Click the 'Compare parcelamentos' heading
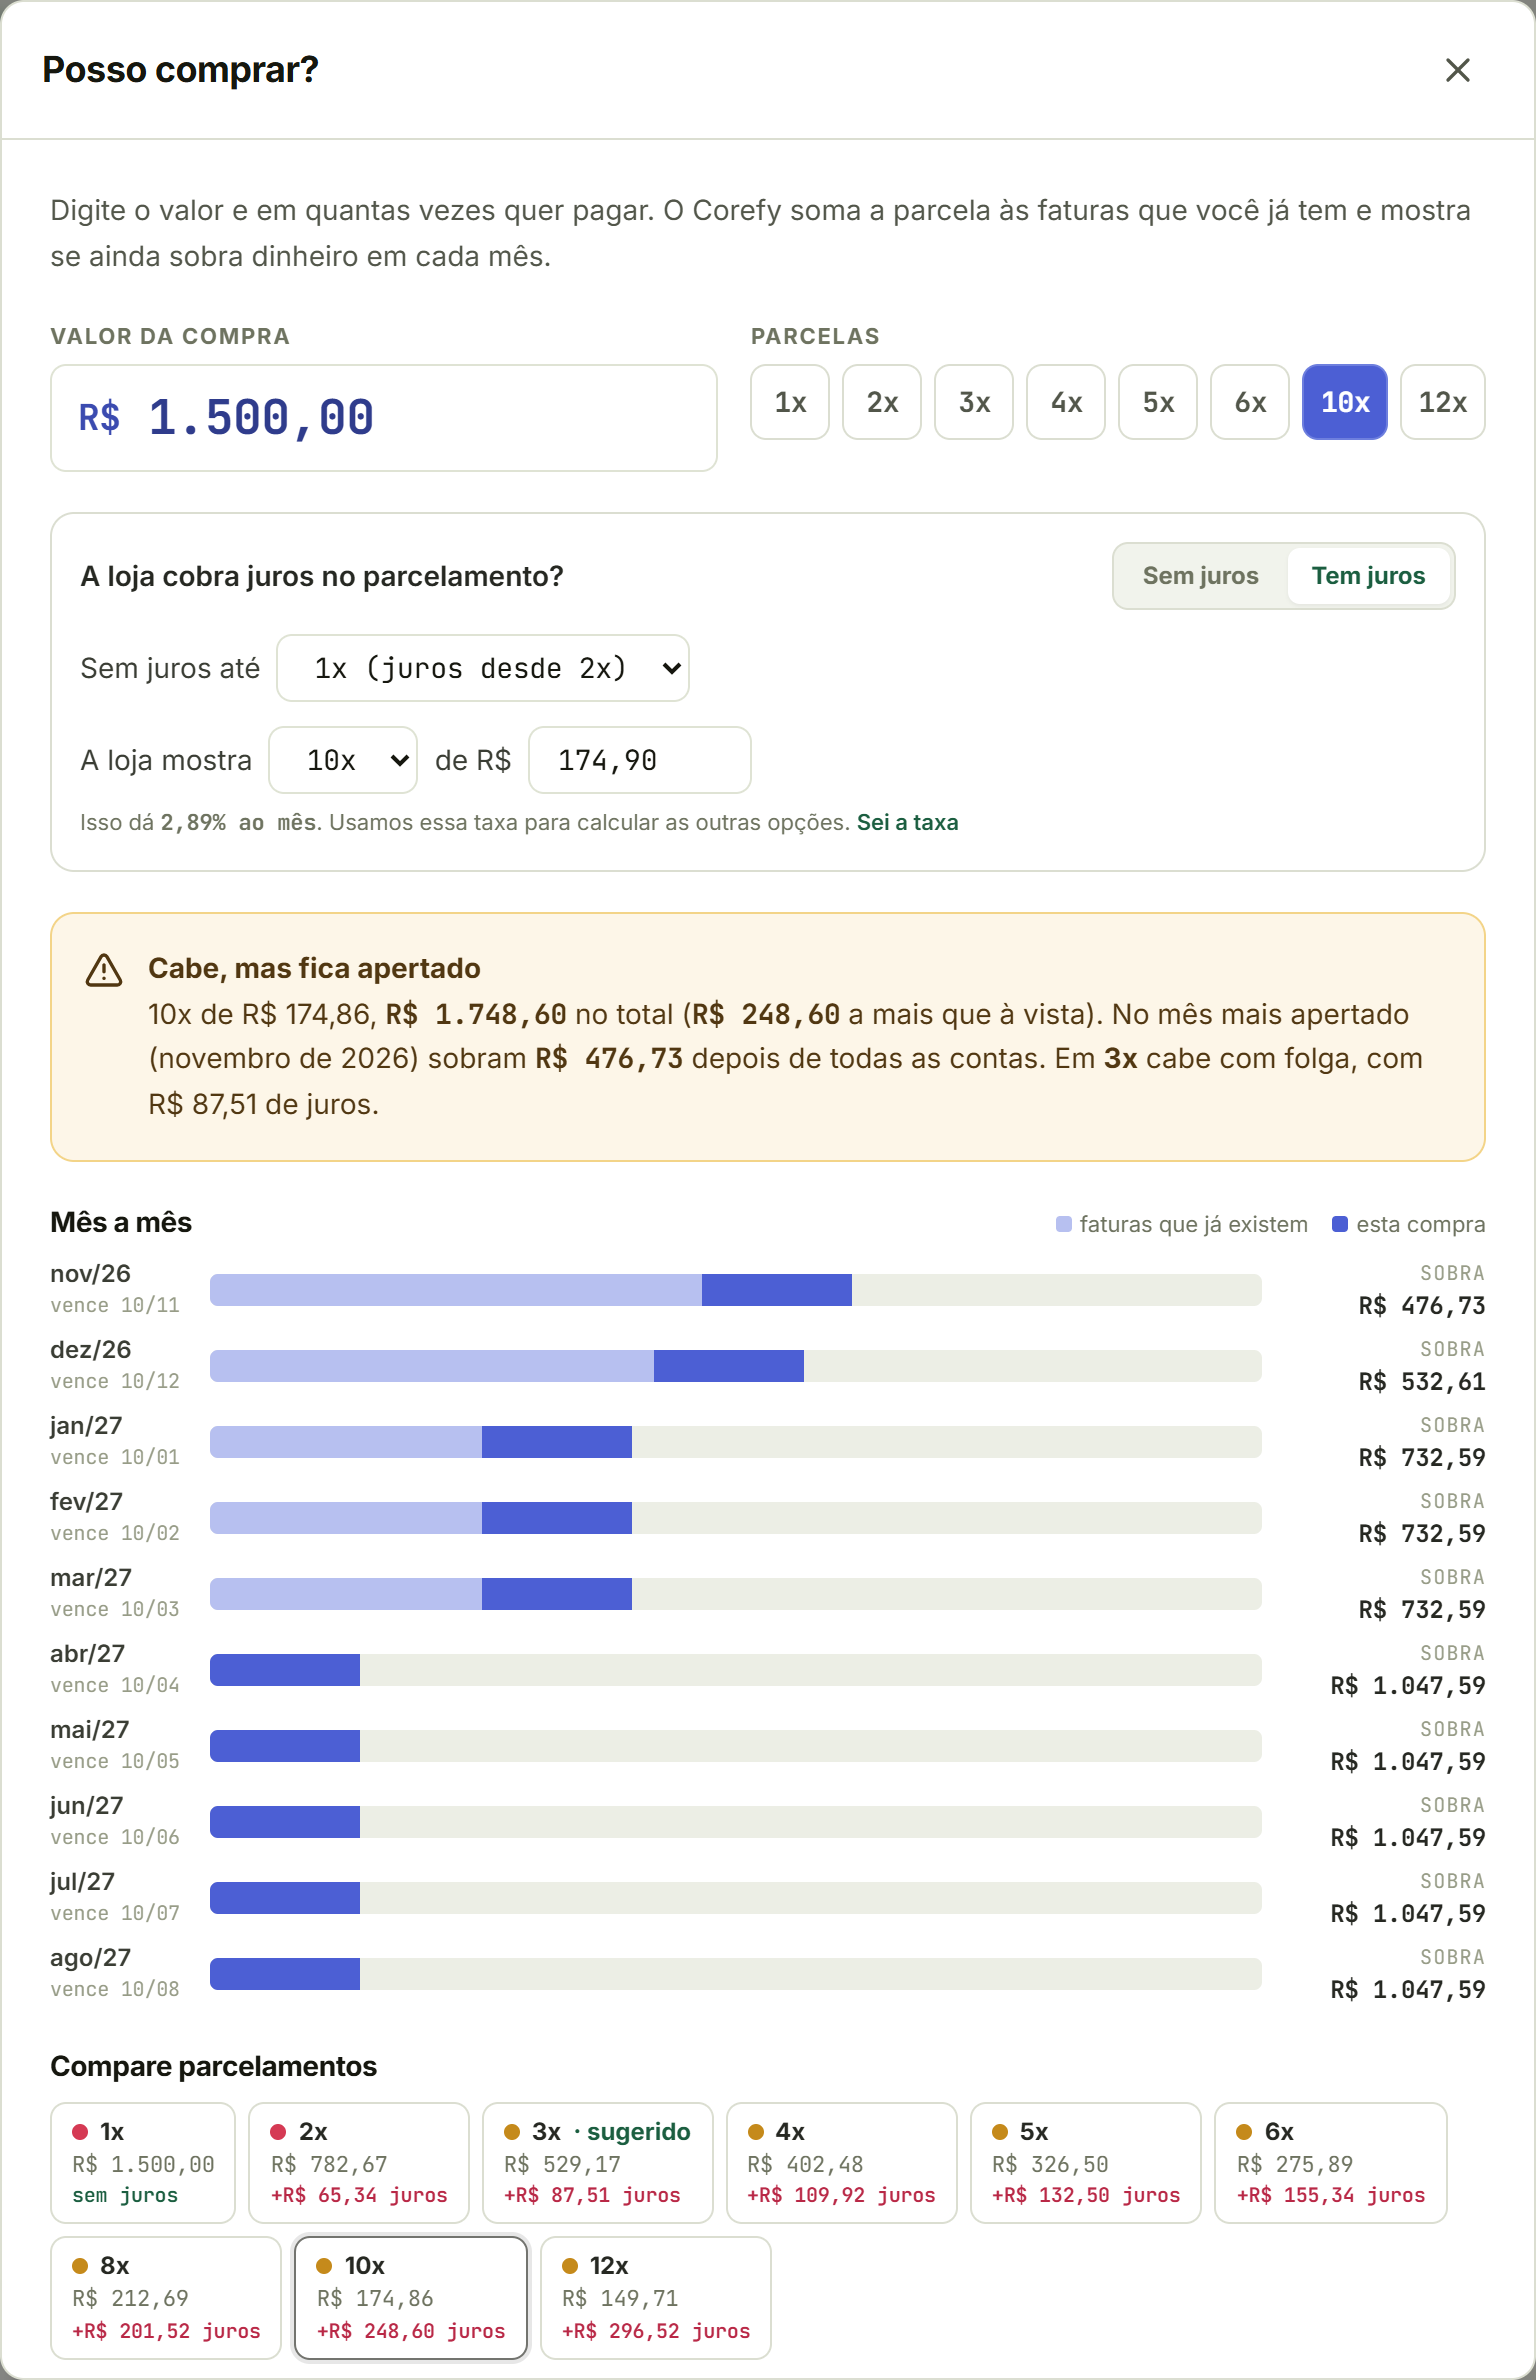The width and height of the screenshot is (1536, 2380). tap(213, 2066)
